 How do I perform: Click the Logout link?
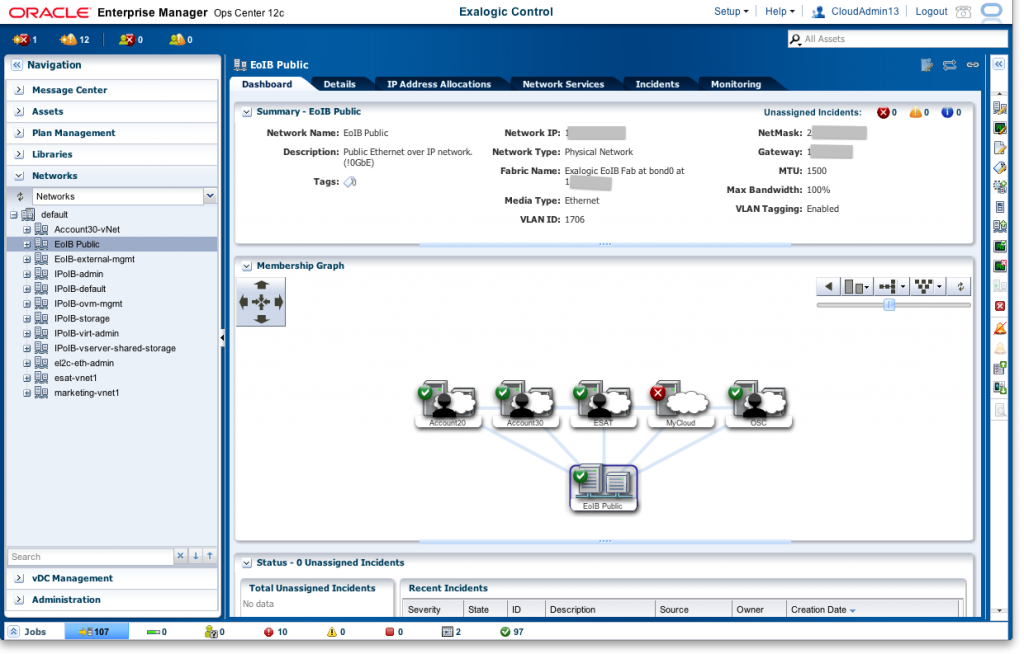(x=931, y=11)
